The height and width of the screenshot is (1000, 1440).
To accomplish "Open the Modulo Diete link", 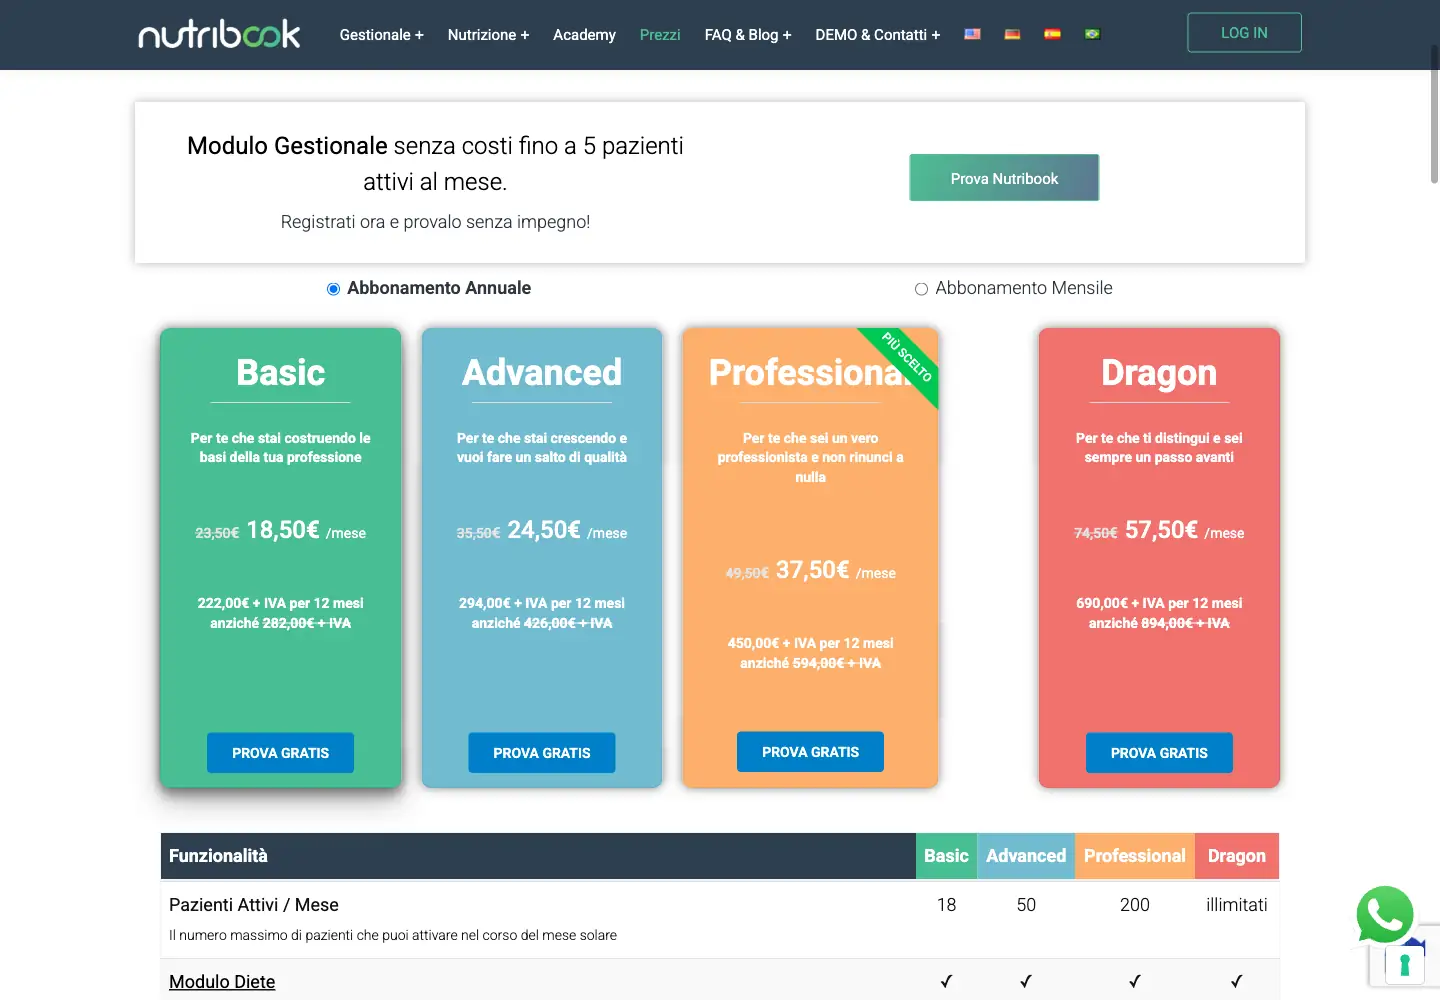I will pos(222,982).
